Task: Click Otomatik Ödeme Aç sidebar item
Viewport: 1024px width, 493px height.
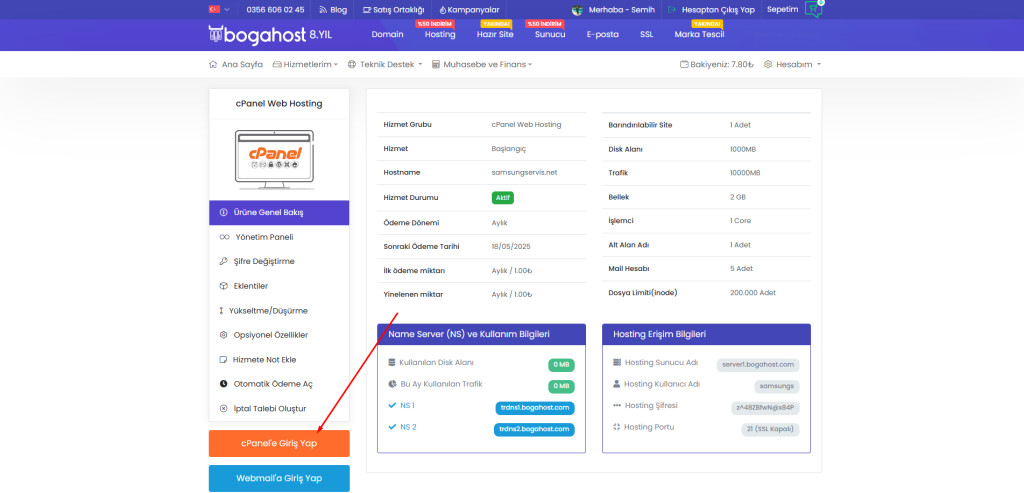Action: click(x=279, y=384)
